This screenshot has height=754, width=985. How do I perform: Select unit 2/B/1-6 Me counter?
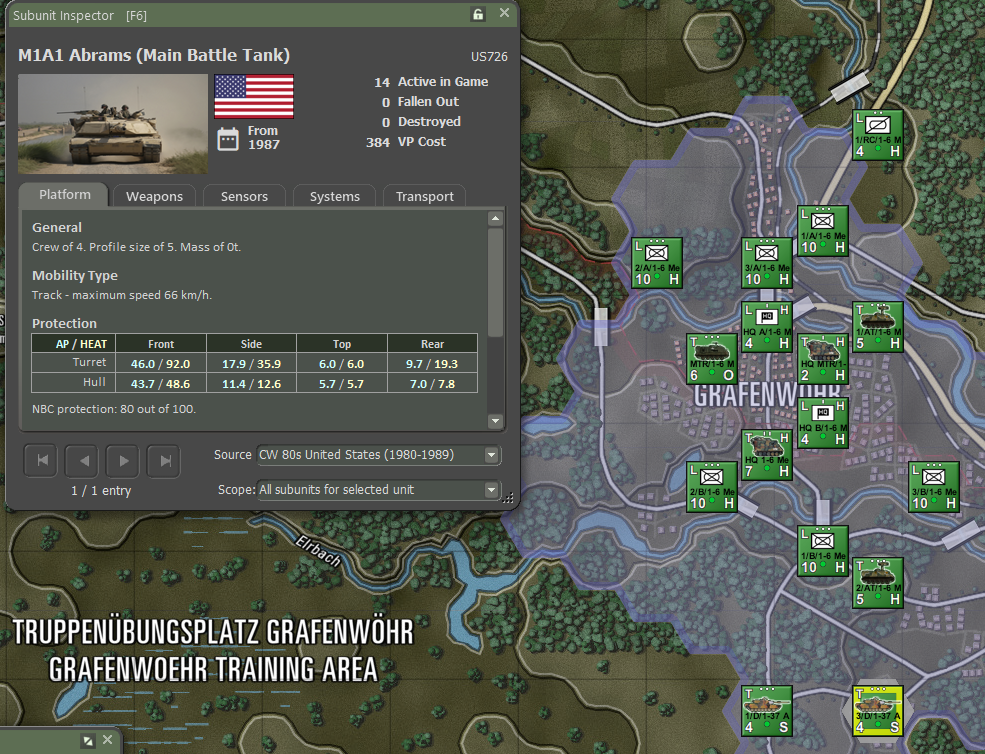pyautogui.click(x=712, y=487)
